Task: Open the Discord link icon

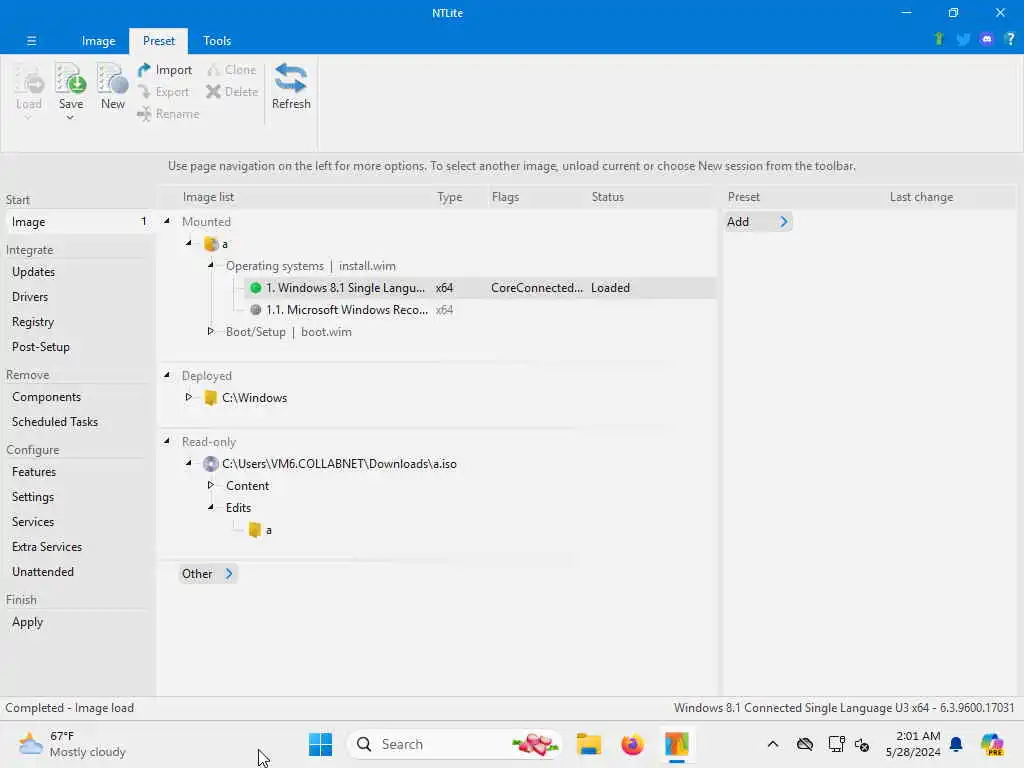Action: [x=987, y=39]
